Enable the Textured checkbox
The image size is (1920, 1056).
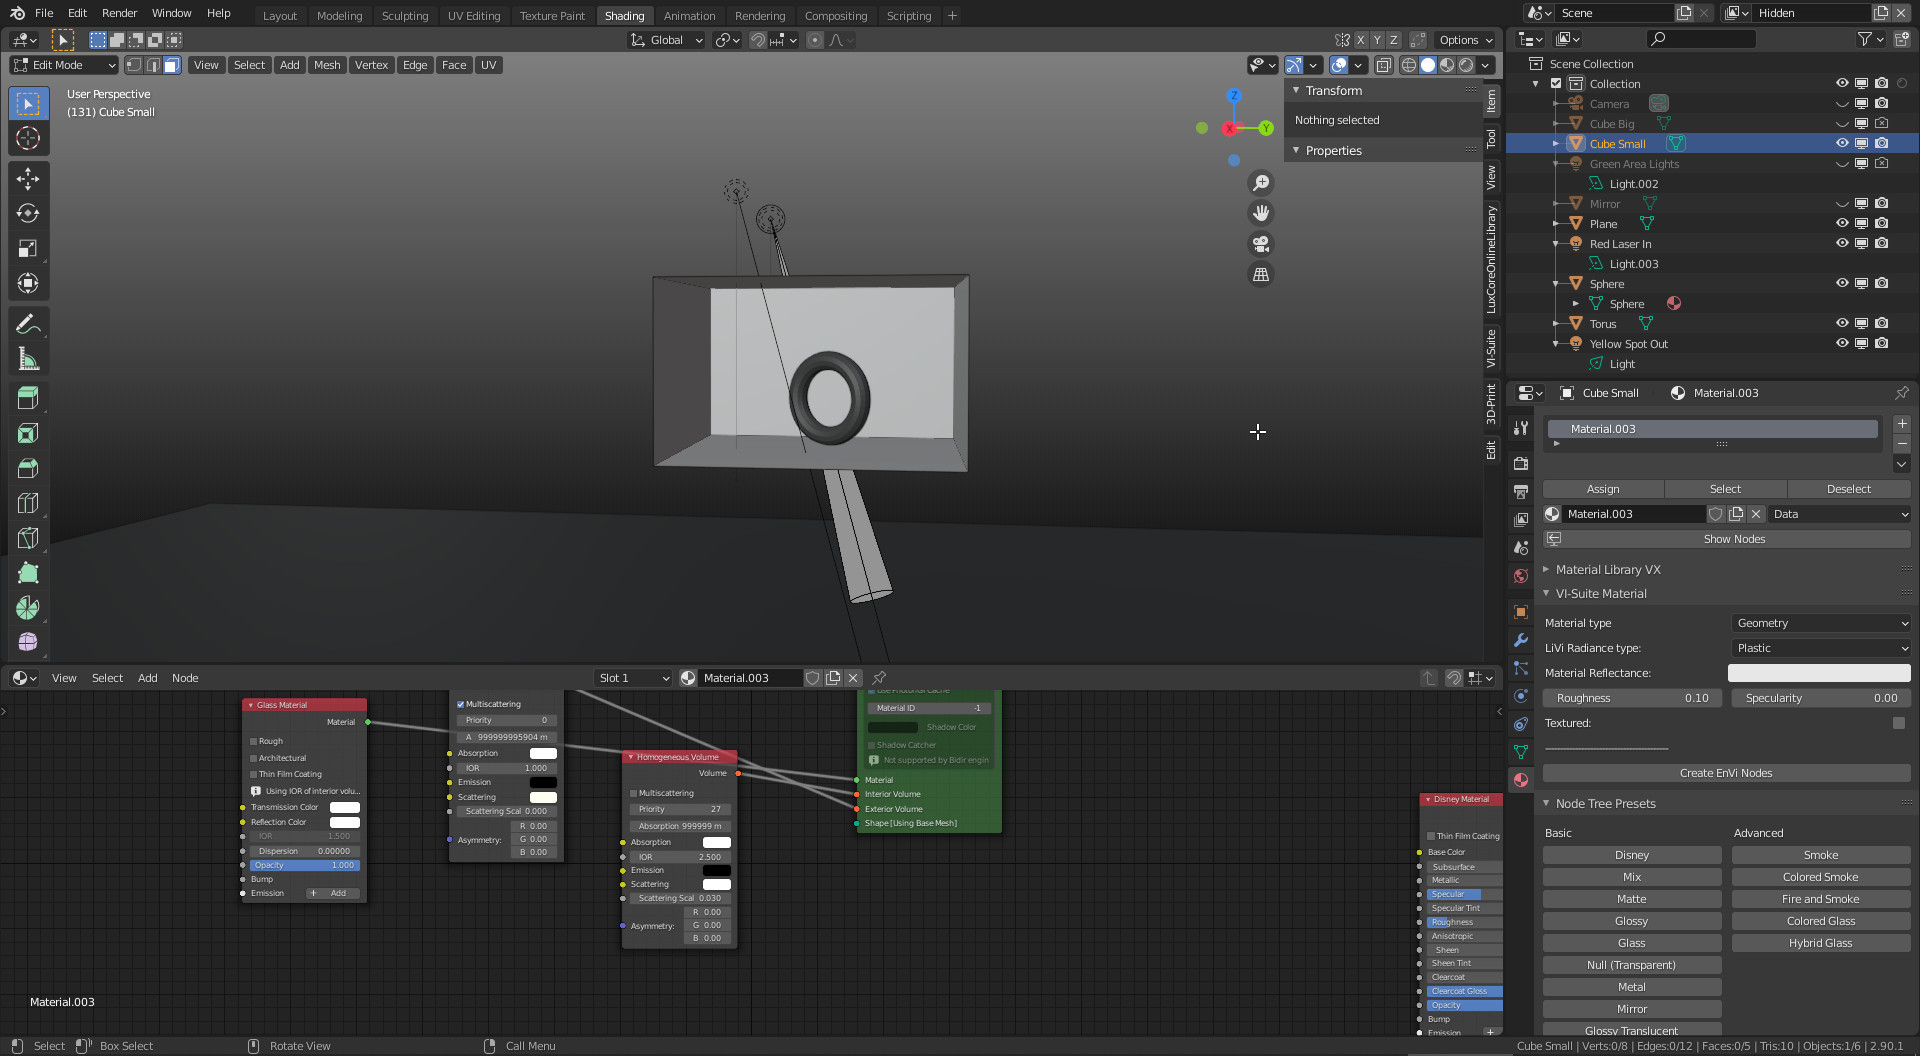tap(1898, 723)
